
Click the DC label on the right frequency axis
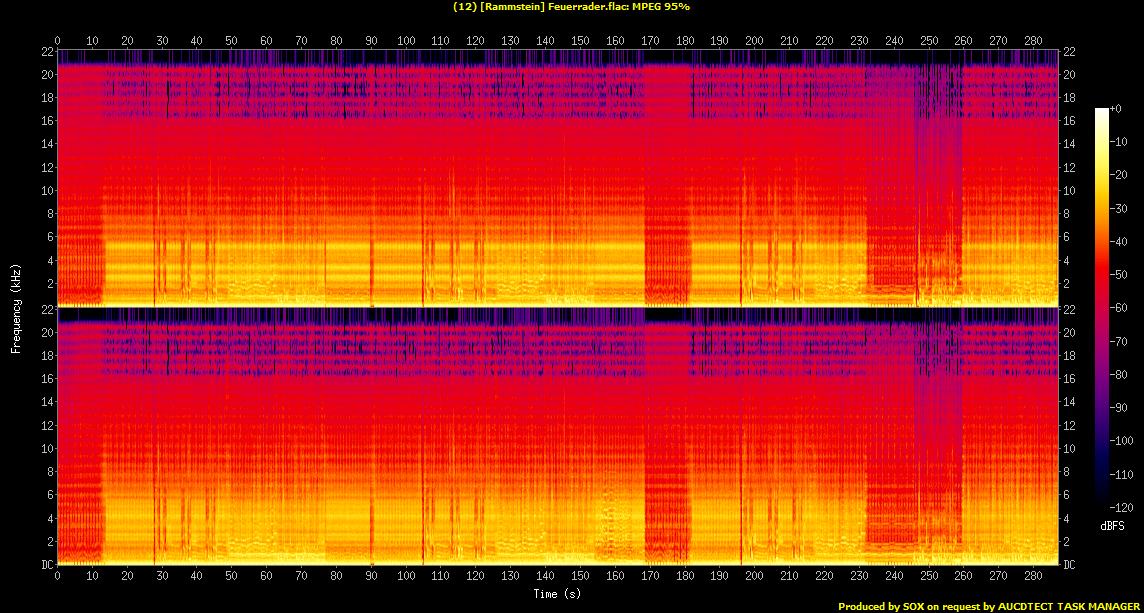coord(1069,564)
